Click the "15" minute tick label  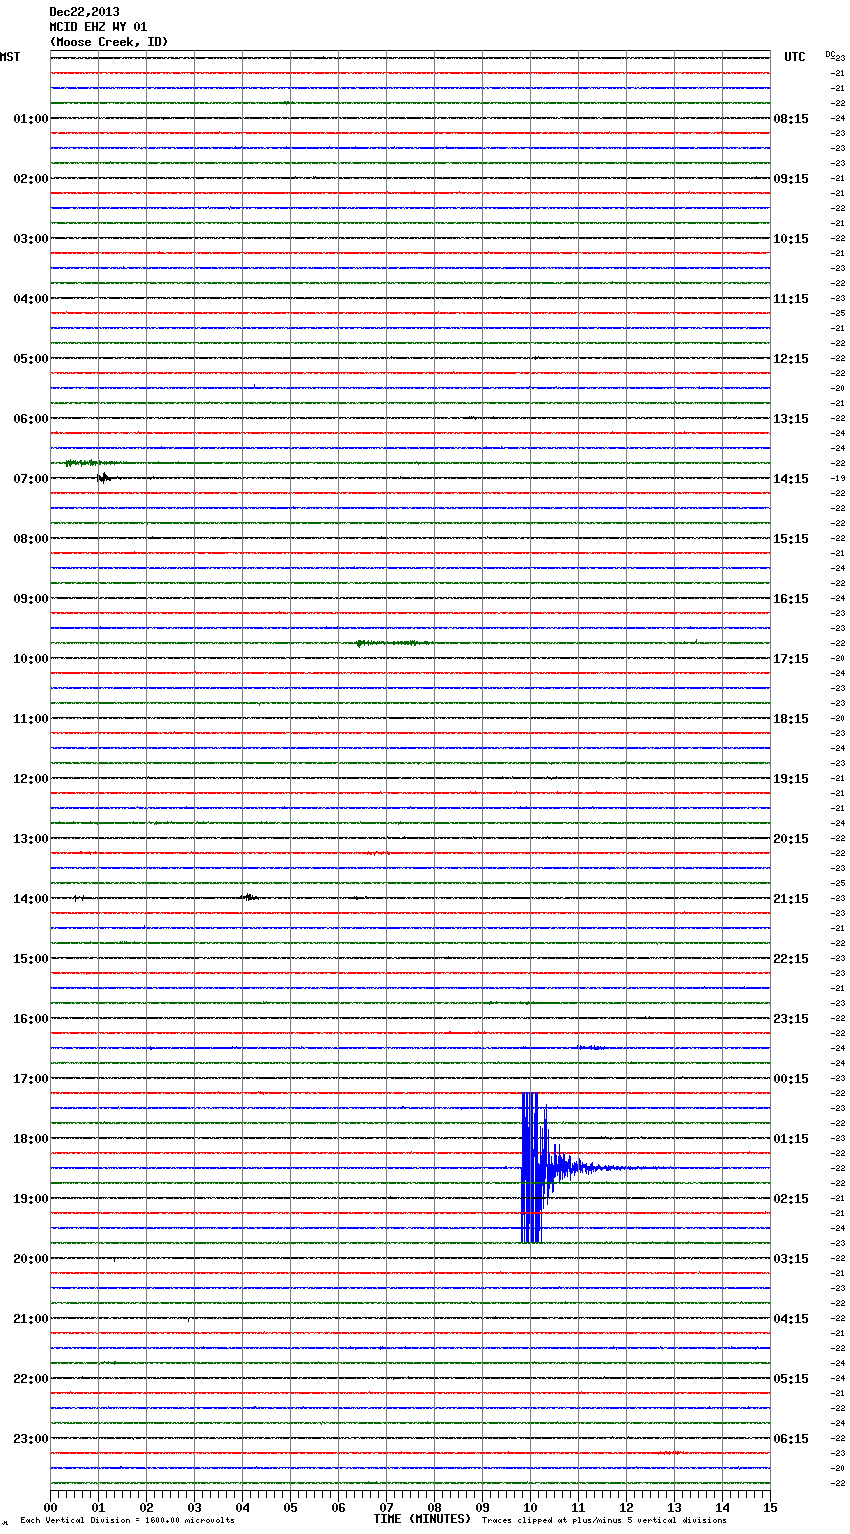(x=770, y=1508)
